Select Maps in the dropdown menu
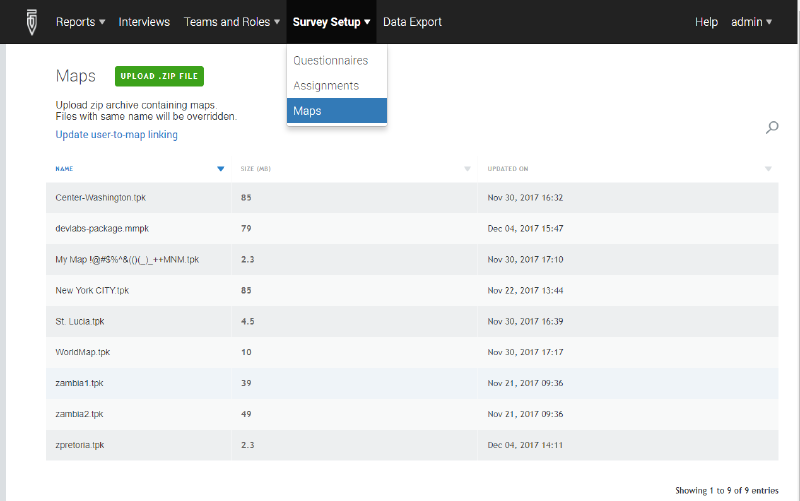The width and height of the screenshot is (800, 501). (308, 111)
